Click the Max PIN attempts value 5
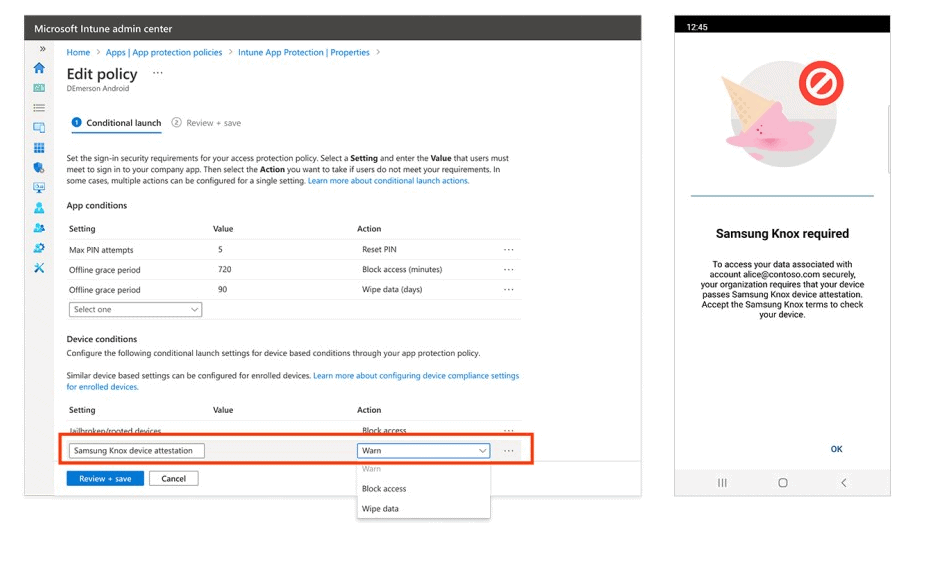The height and width of the screenshot is (565, 926). tap(220, 250)
